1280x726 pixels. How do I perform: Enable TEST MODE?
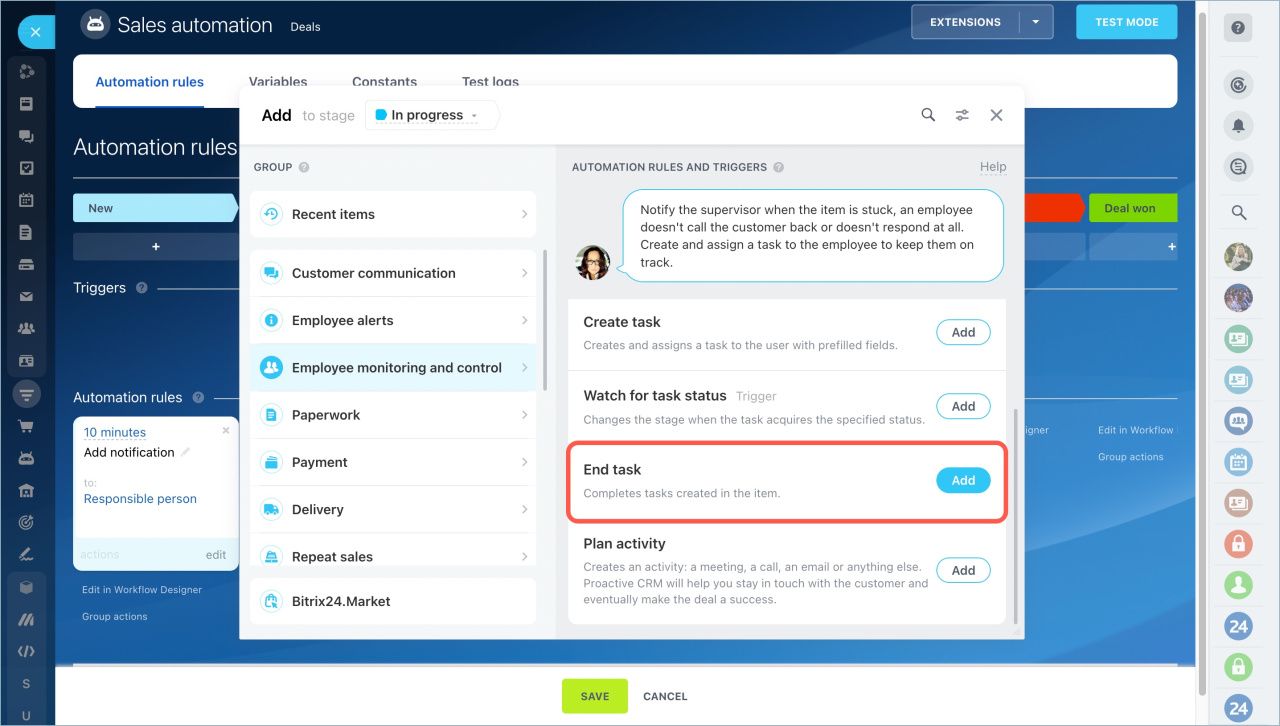[1126, 22]
